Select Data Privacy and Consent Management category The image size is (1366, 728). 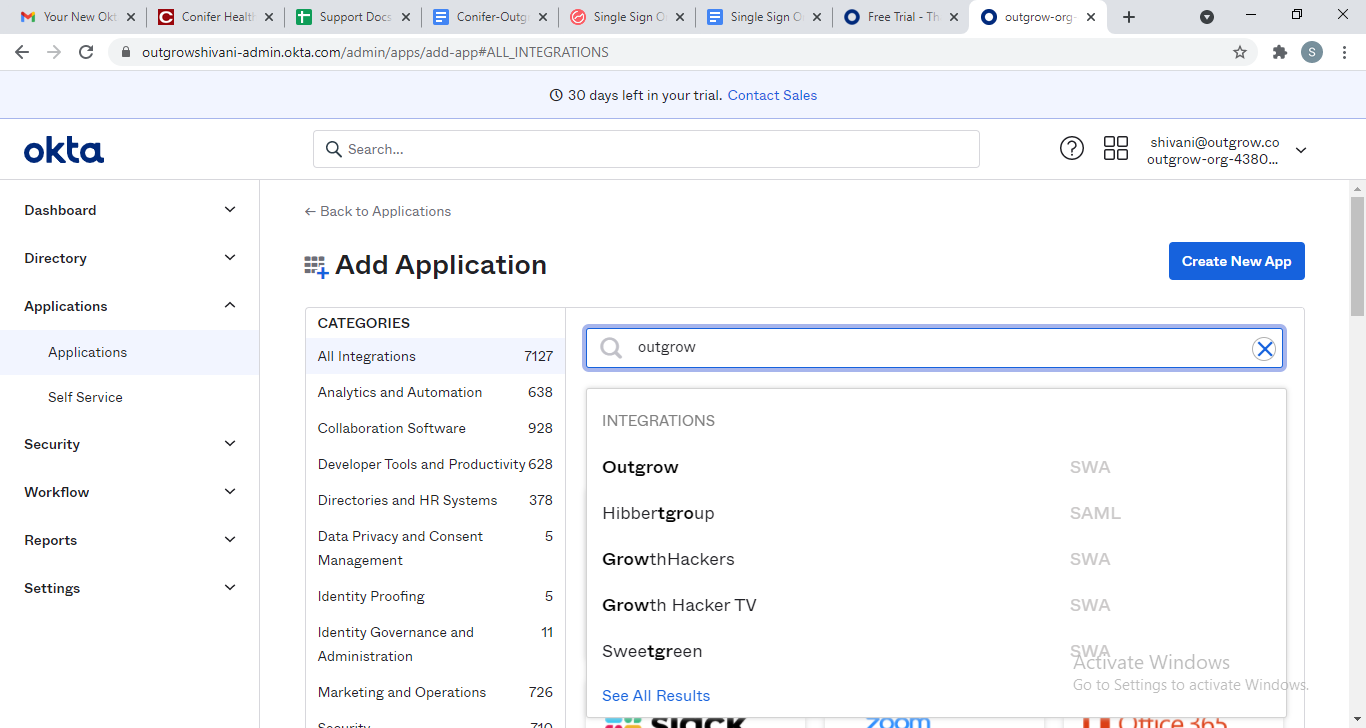click(x=435, y=548)
